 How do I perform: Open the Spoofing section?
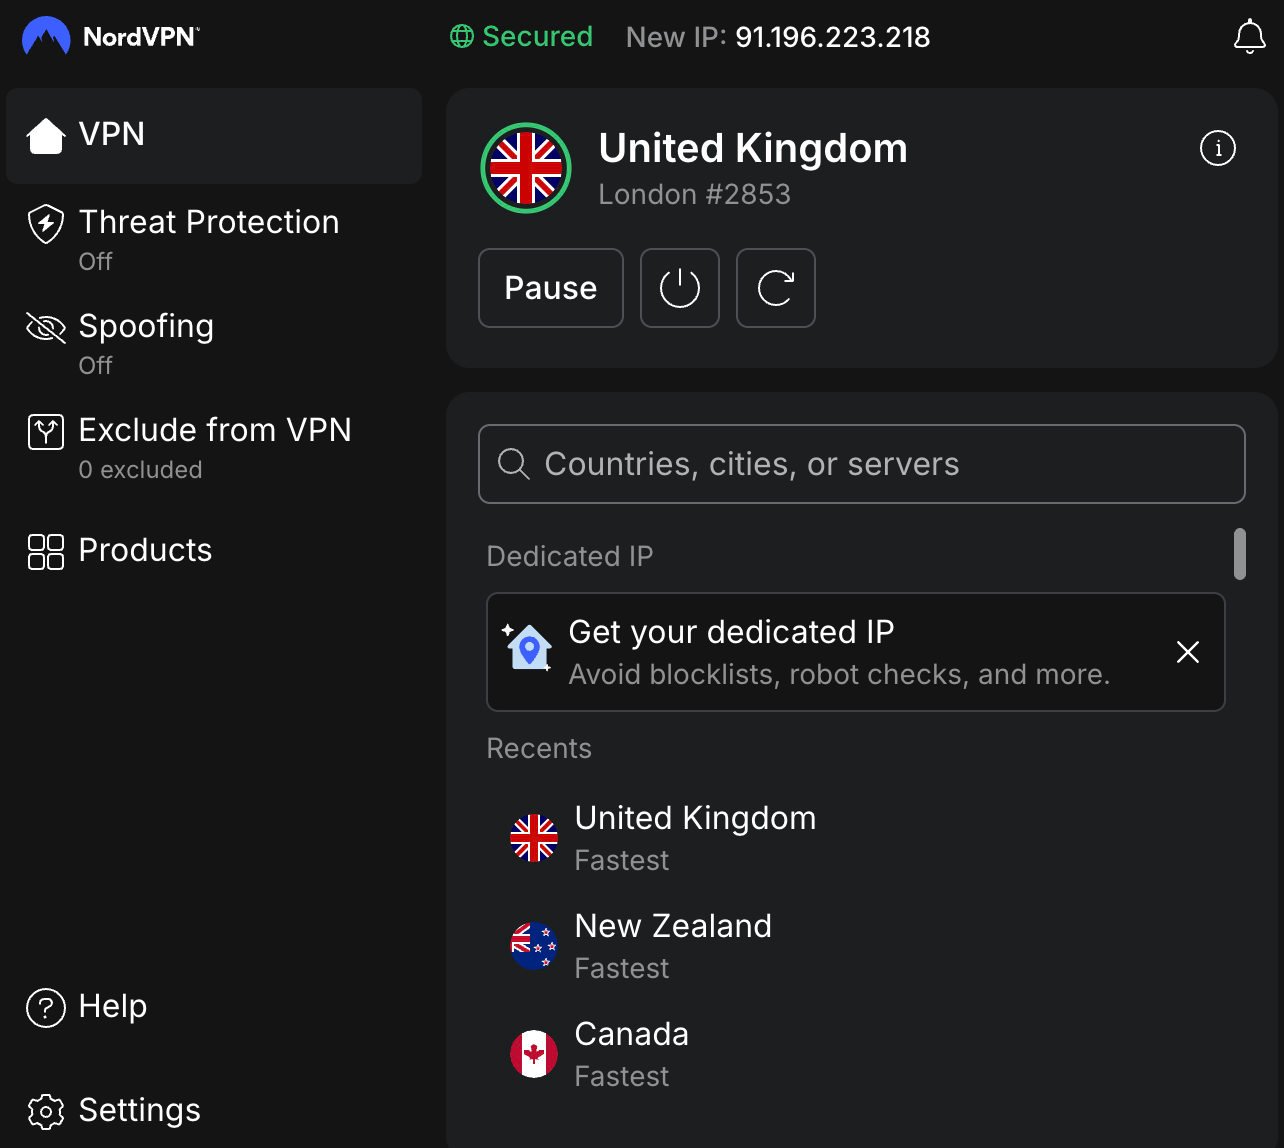pyautogui.click(x=214, y=343)
